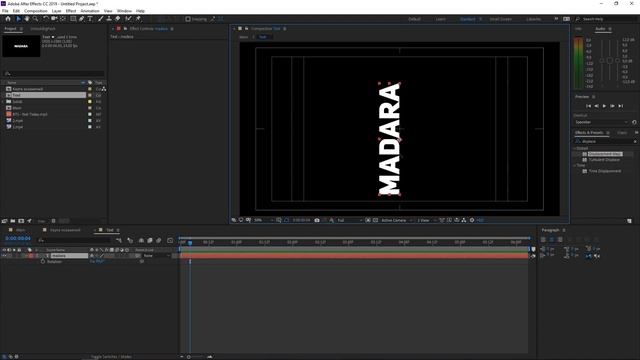Select the Small Screen workspace
The image size is (640, 360).
click(501, 19)
